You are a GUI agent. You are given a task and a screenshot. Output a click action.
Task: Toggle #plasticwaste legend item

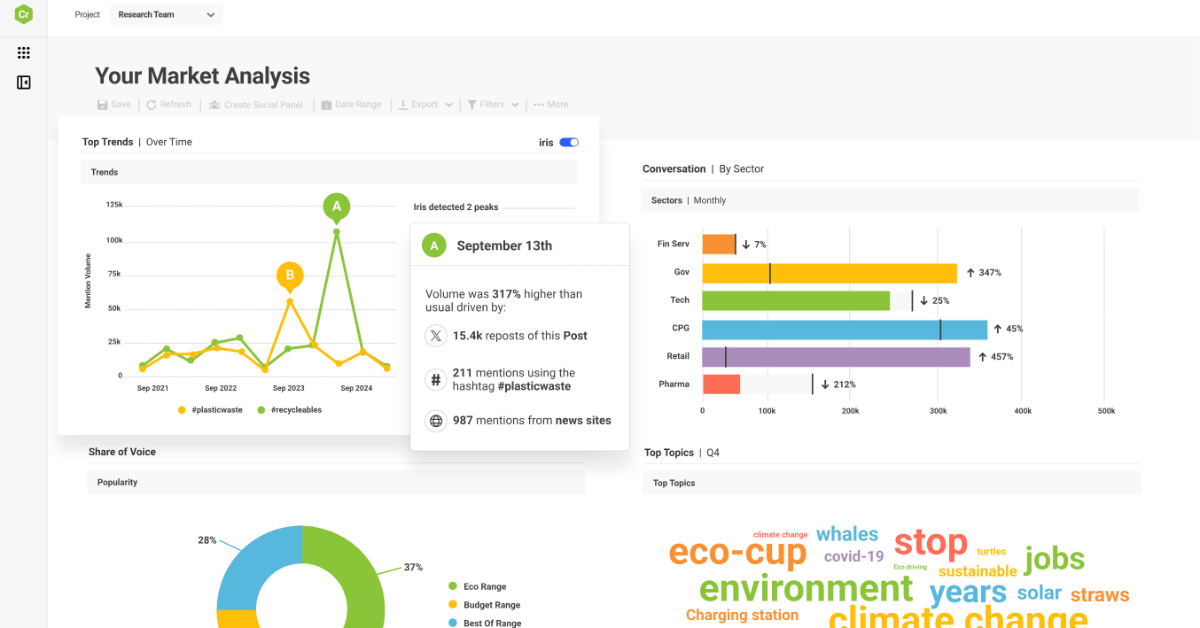coord(208,409)
